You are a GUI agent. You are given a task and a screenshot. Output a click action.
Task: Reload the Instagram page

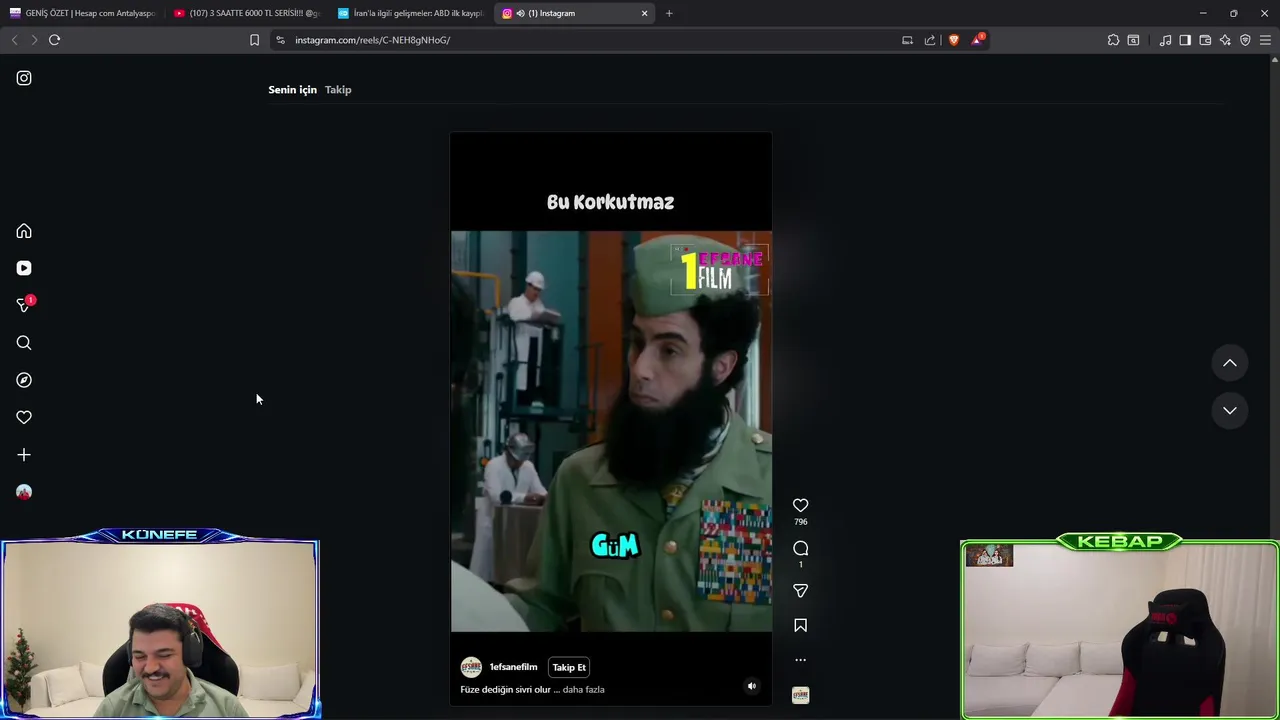[54, 40]
